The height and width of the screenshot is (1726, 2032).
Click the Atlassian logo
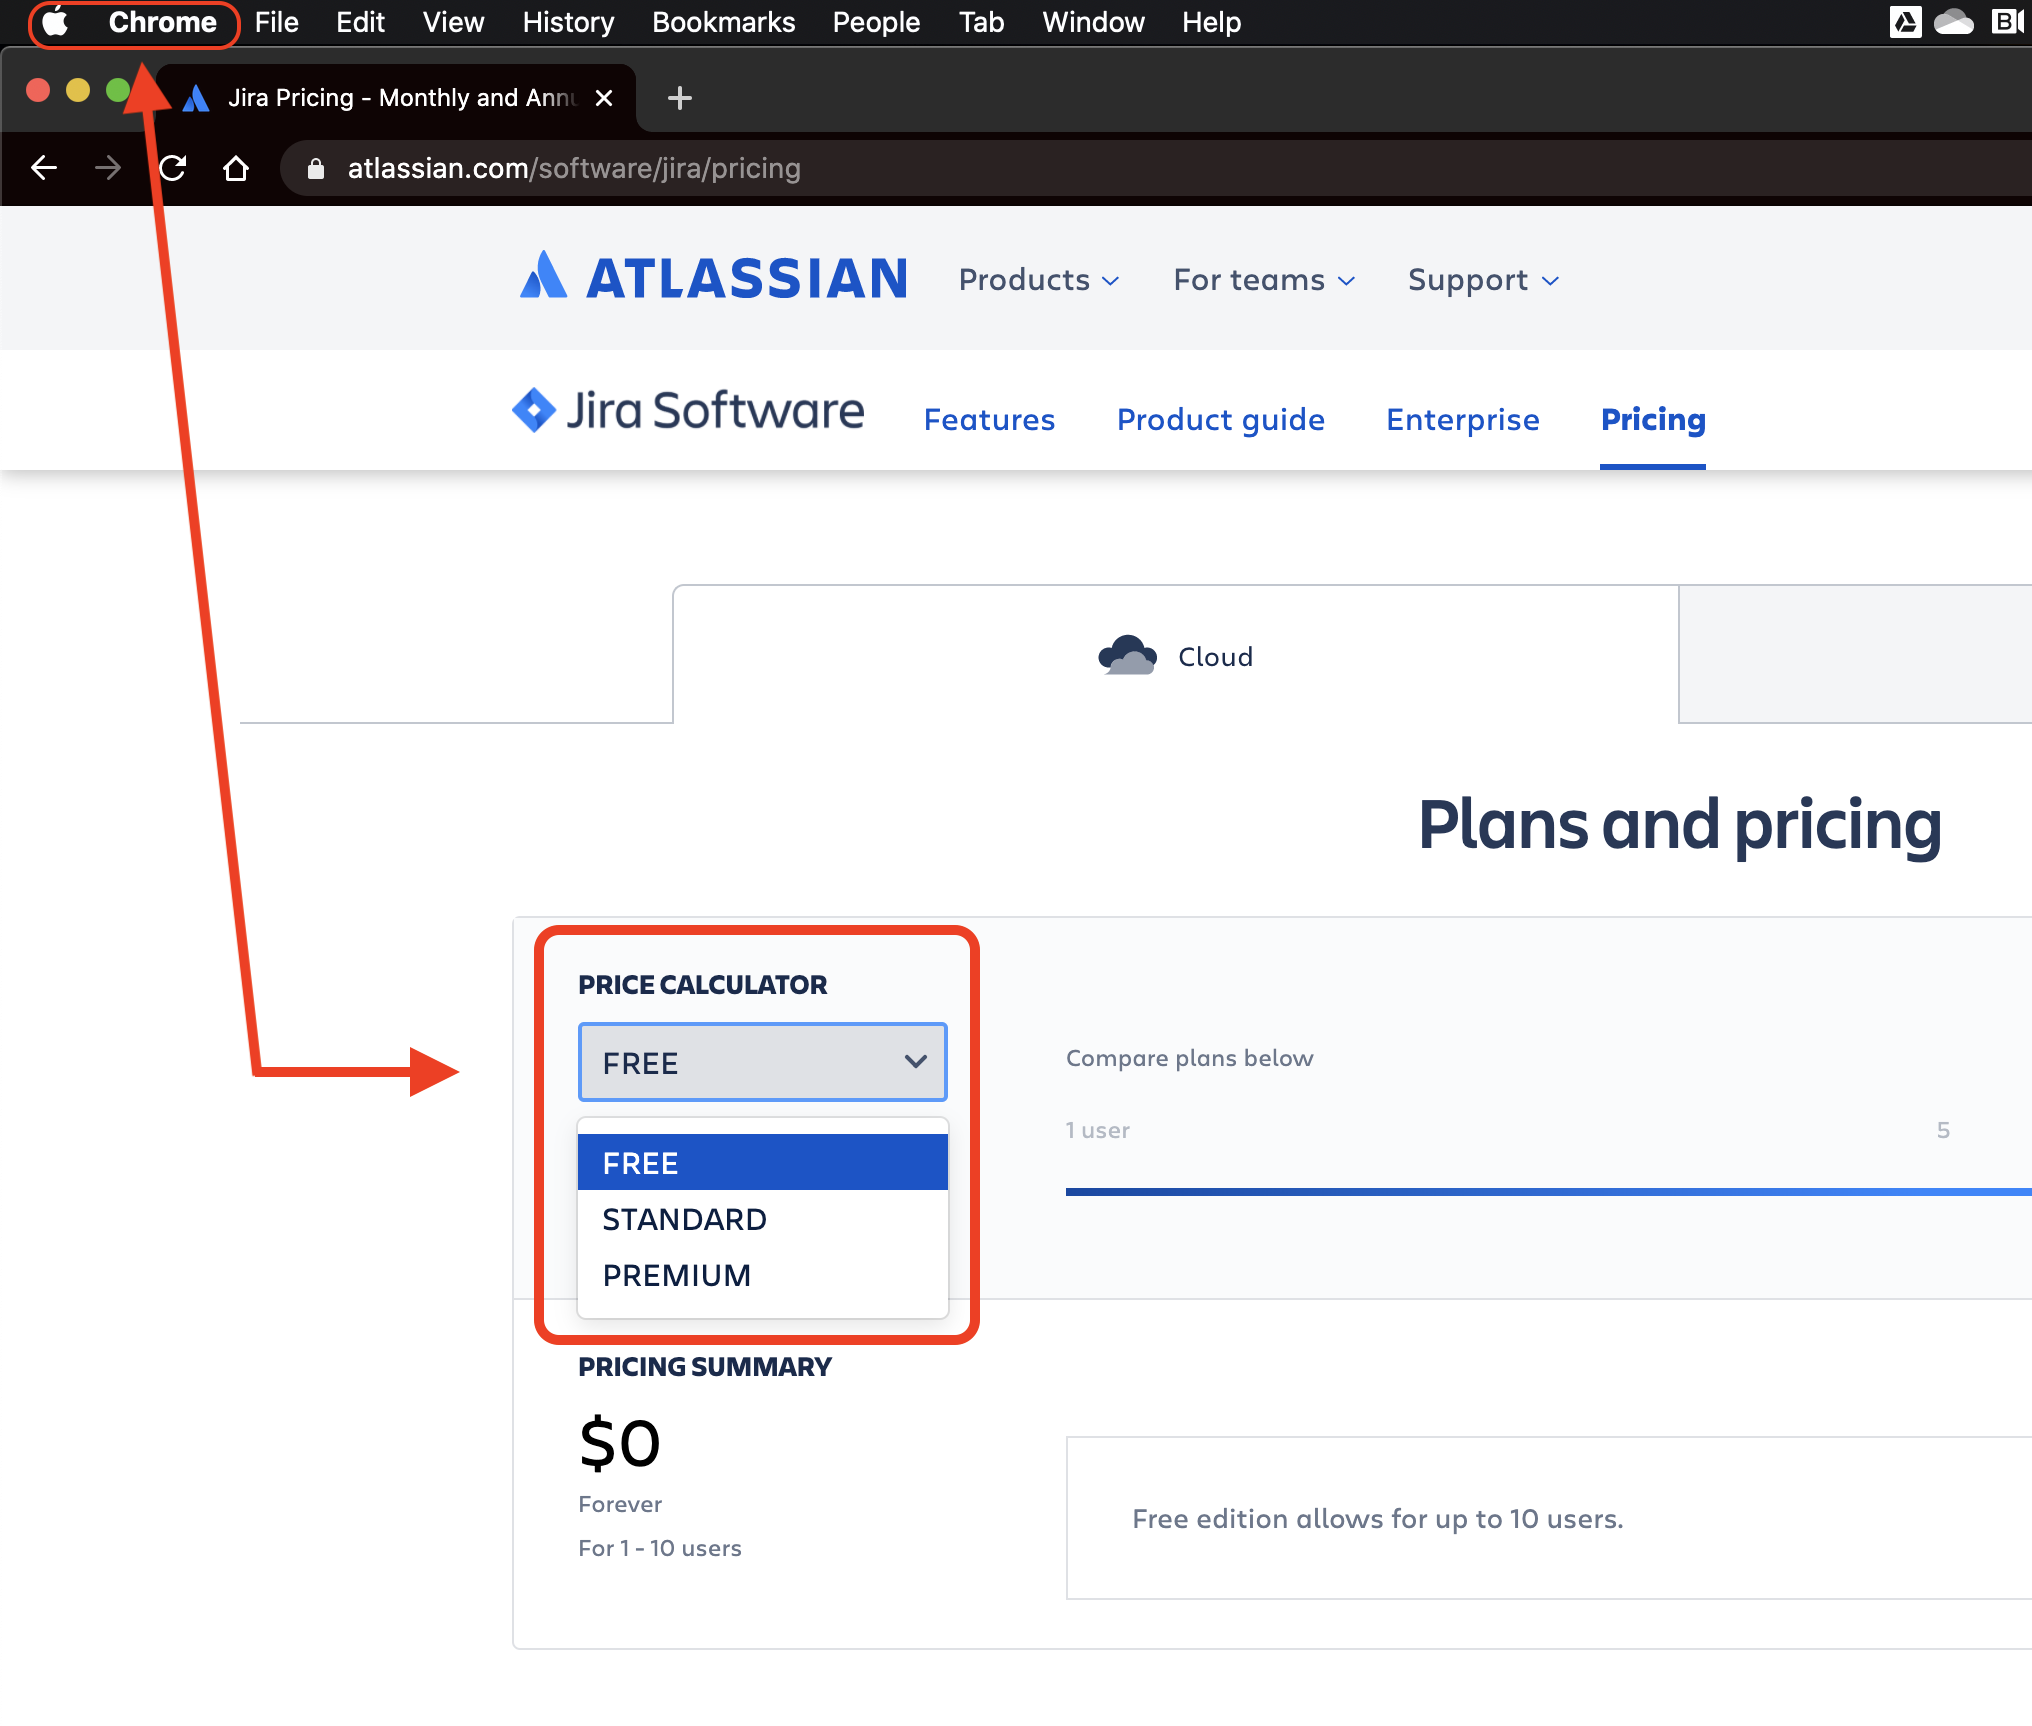pyautogui.click(x=714, y=278)
